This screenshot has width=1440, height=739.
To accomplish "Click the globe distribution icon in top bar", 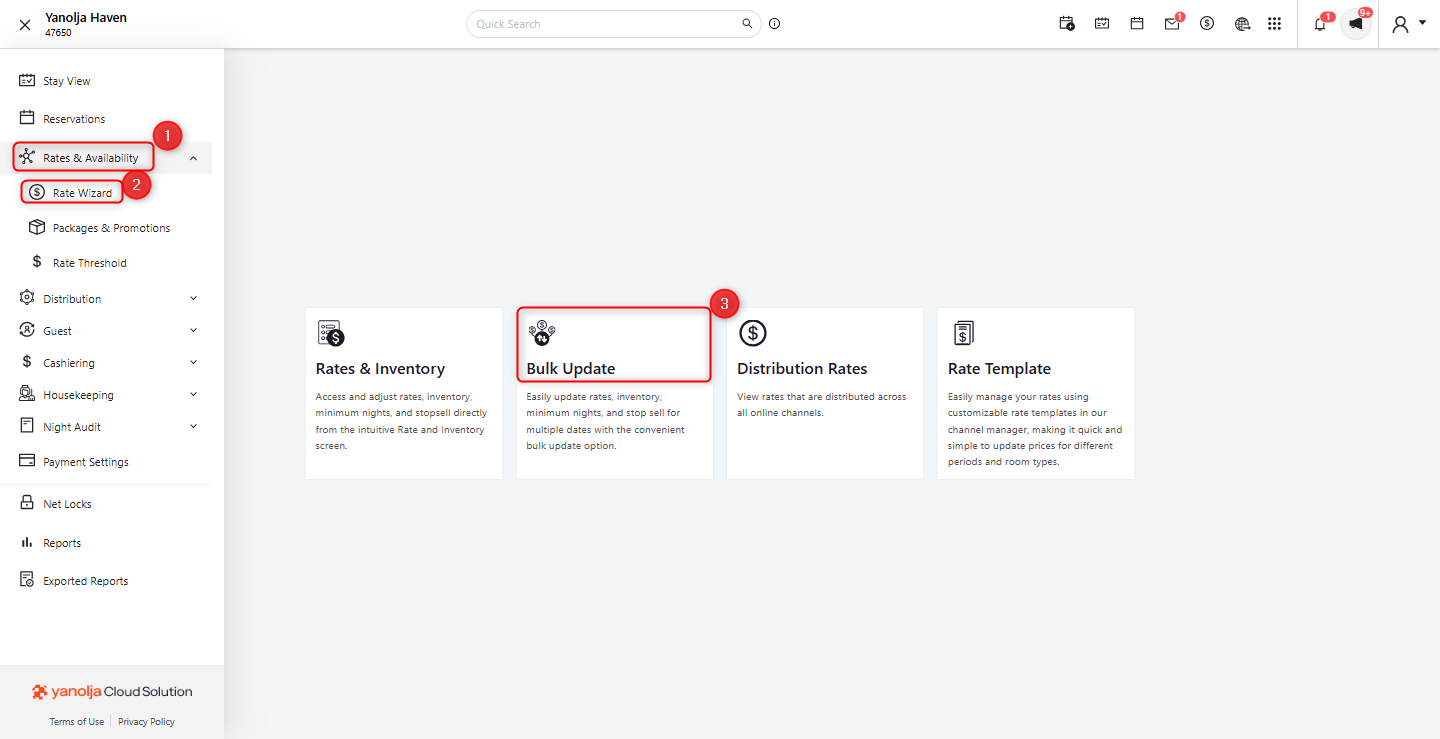I will point(1242,24).
